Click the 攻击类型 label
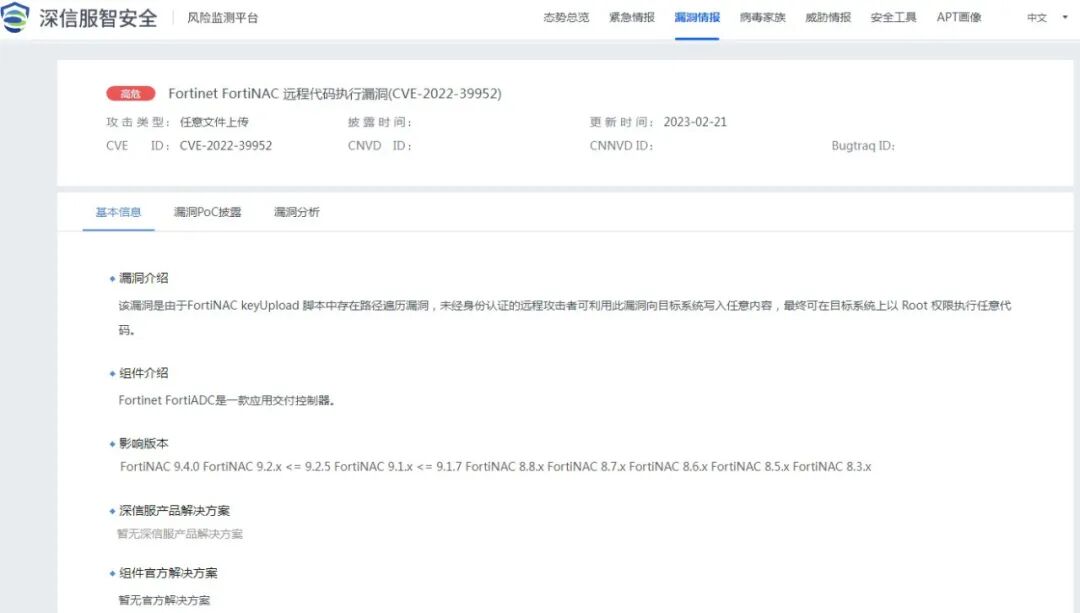The width and height of the screenshot is (1080, 613). 138,122
